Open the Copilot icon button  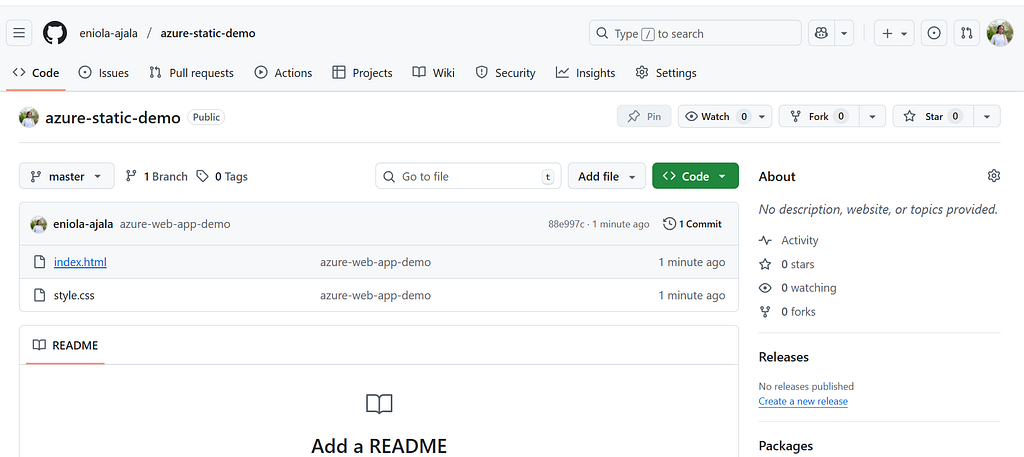click(821, 33)
